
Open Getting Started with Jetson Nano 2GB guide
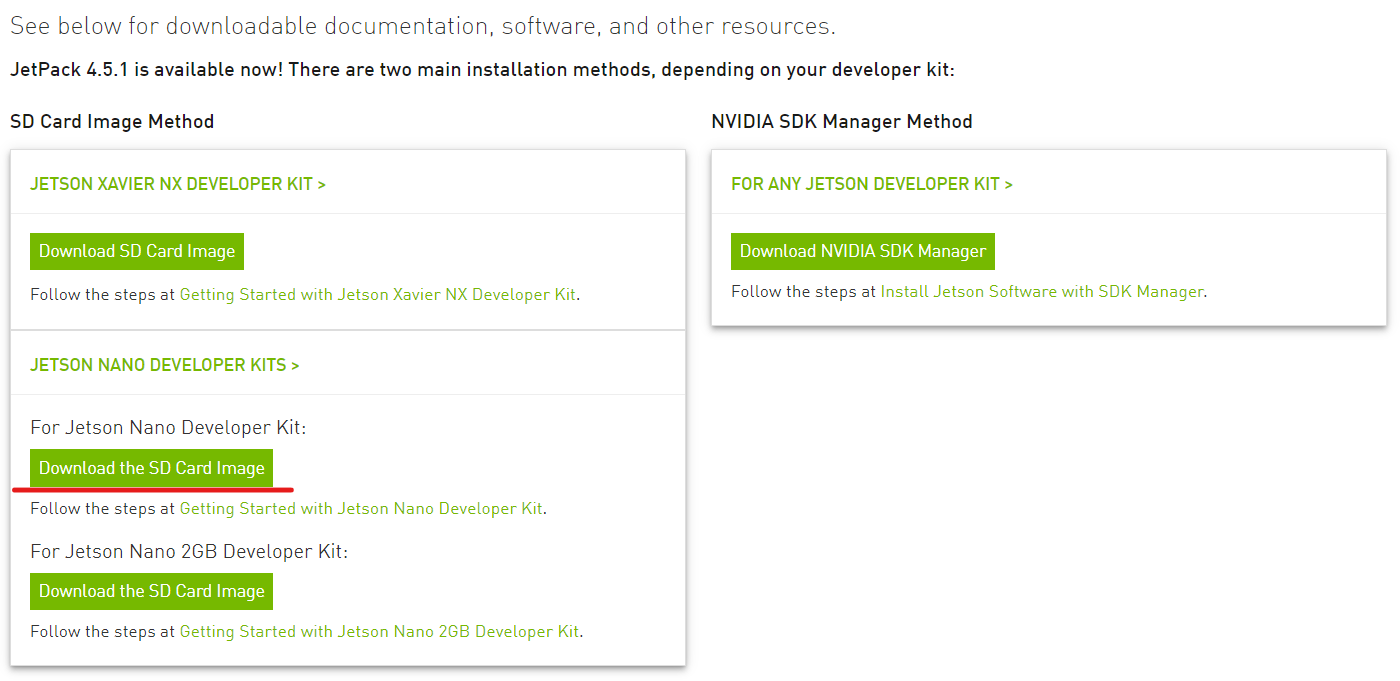[379, 632]
